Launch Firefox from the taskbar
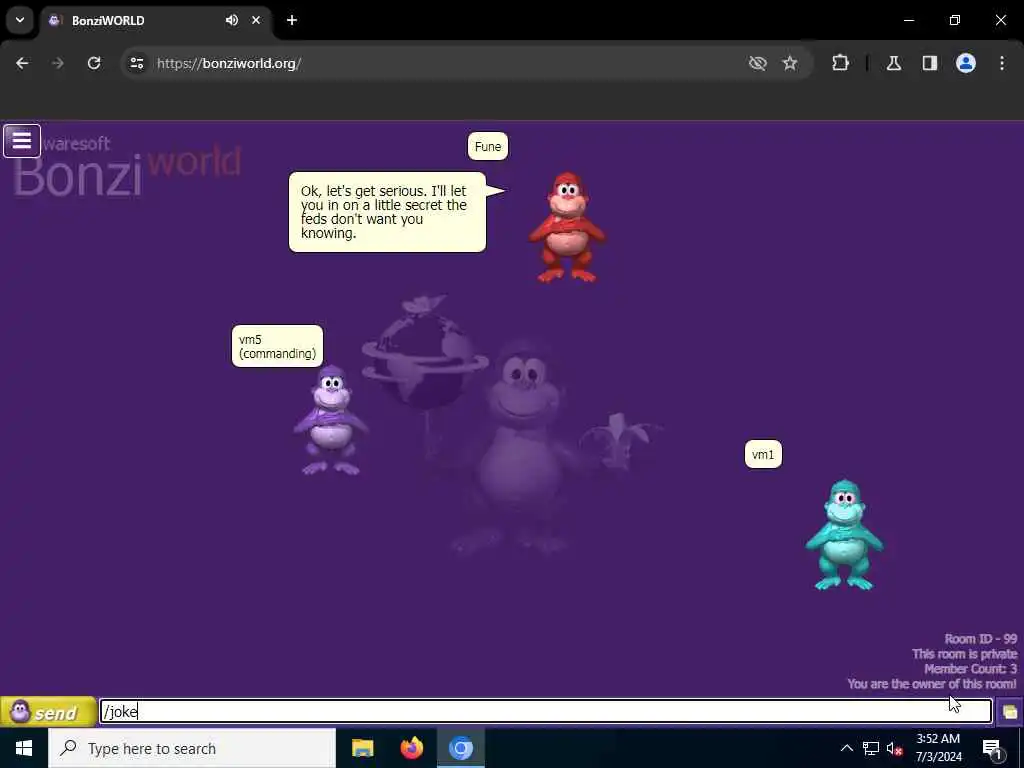 coord(411,748)
